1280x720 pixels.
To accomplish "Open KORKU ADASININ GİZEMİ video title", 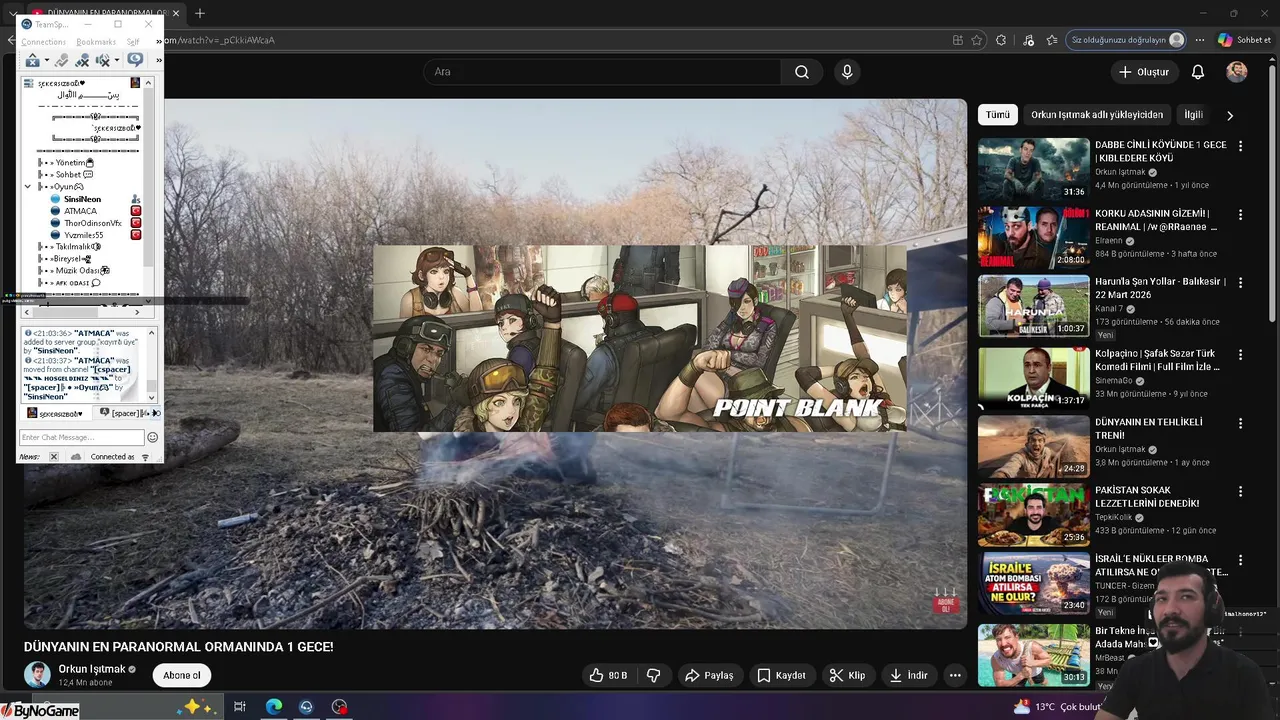I will pyautogui.click(x=1155, y=220).
